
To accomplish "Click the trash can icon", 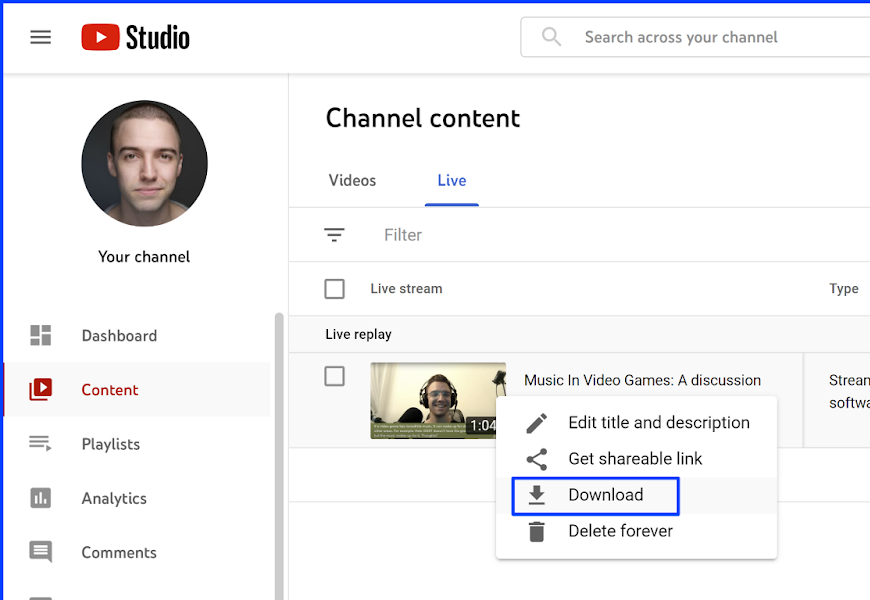I will 537,531.
